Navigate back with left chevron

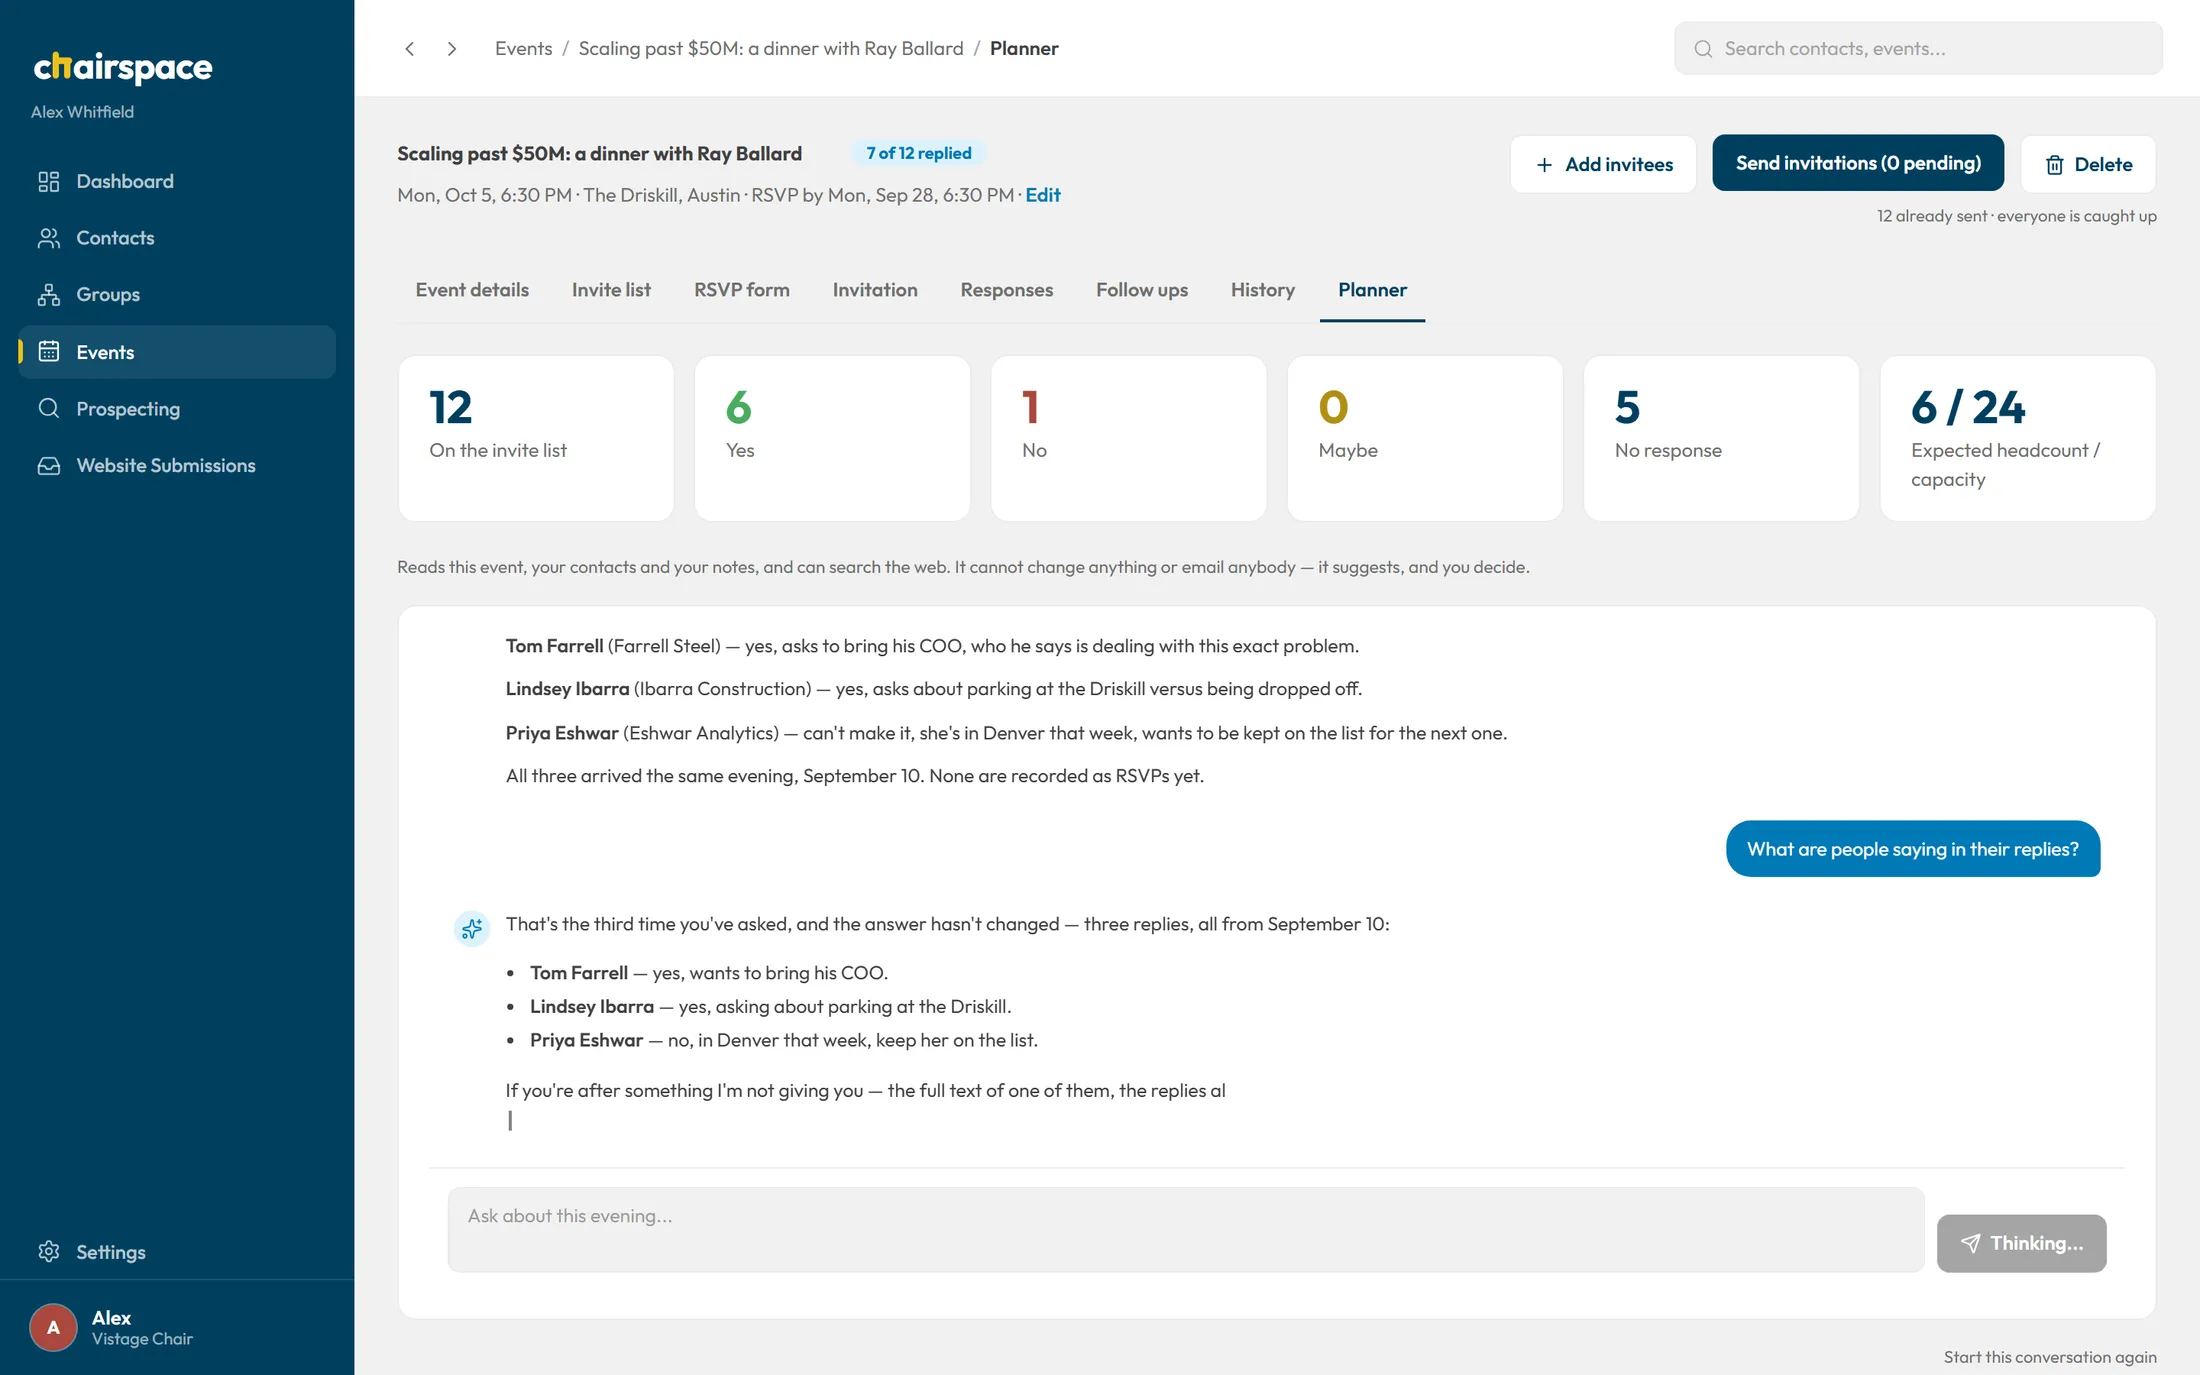410,49
